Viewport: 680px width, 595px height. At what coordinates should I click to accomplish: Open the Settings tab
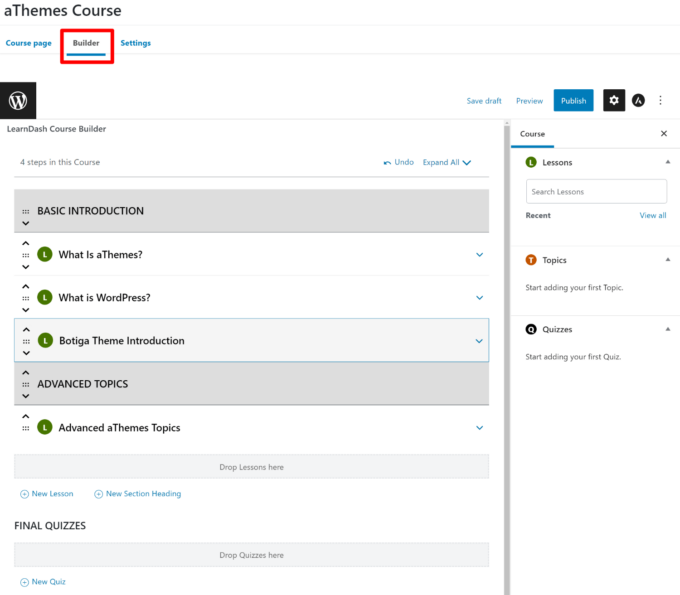(136, 43)
